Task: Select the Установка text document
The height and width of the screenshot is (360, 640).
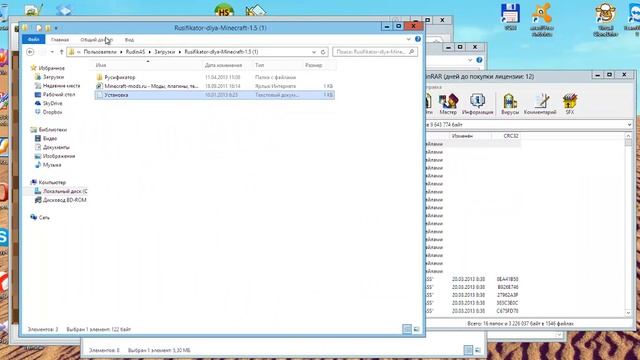Action: tap(215, 95)
